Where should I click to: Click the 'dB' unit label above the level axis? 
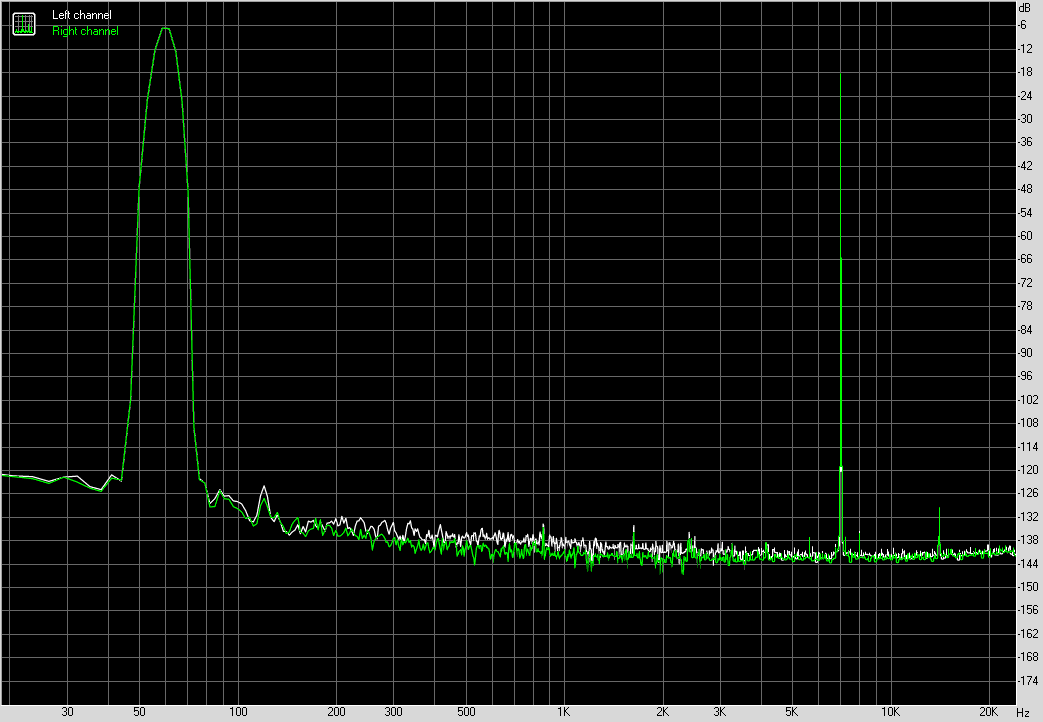[1024, 8]
